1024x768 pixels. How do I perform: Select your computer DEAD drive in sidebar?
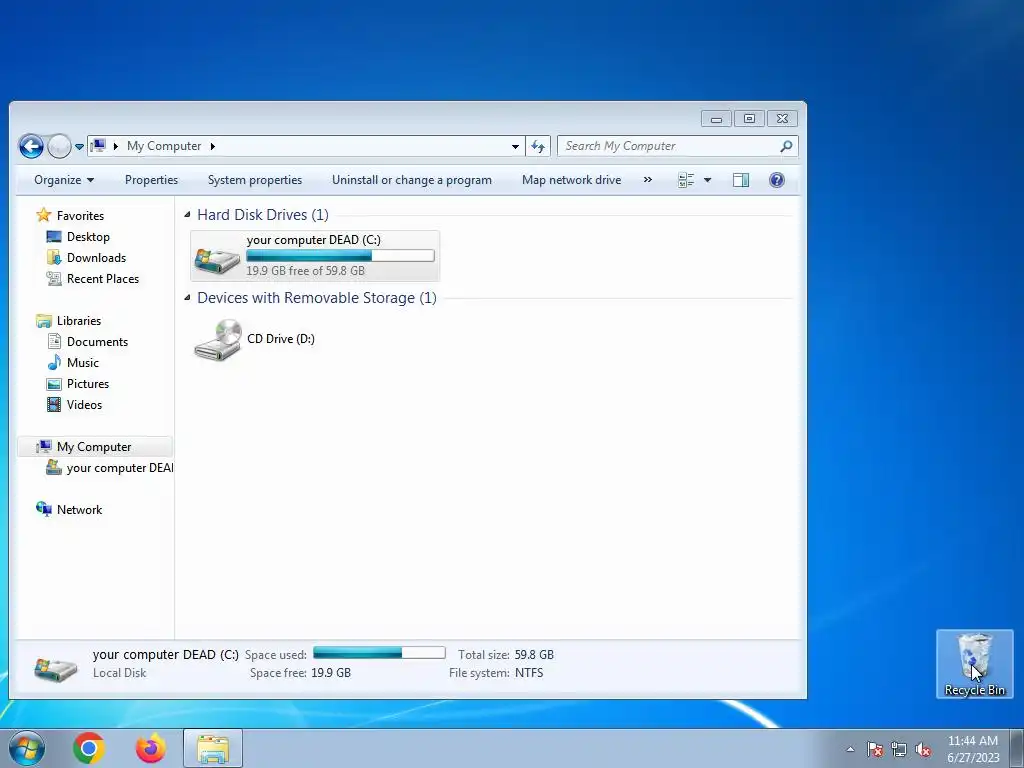tap(120, 468)
